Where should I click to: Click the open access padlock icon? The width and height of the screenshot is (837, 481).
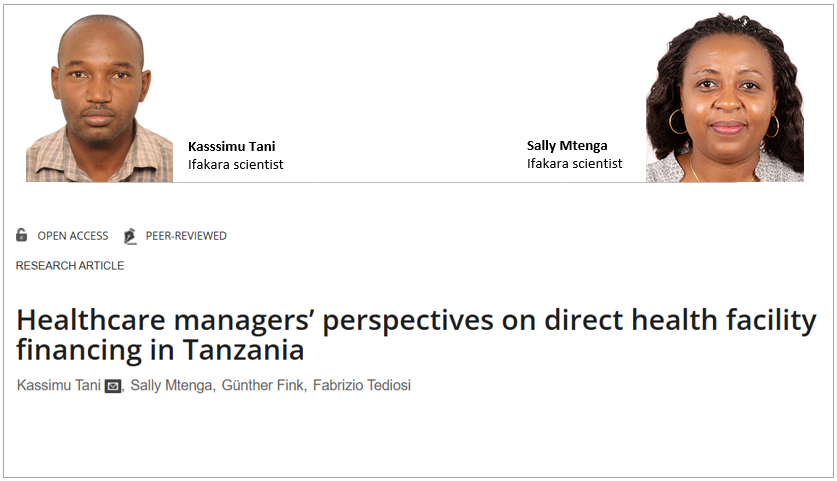click(21, 235)
